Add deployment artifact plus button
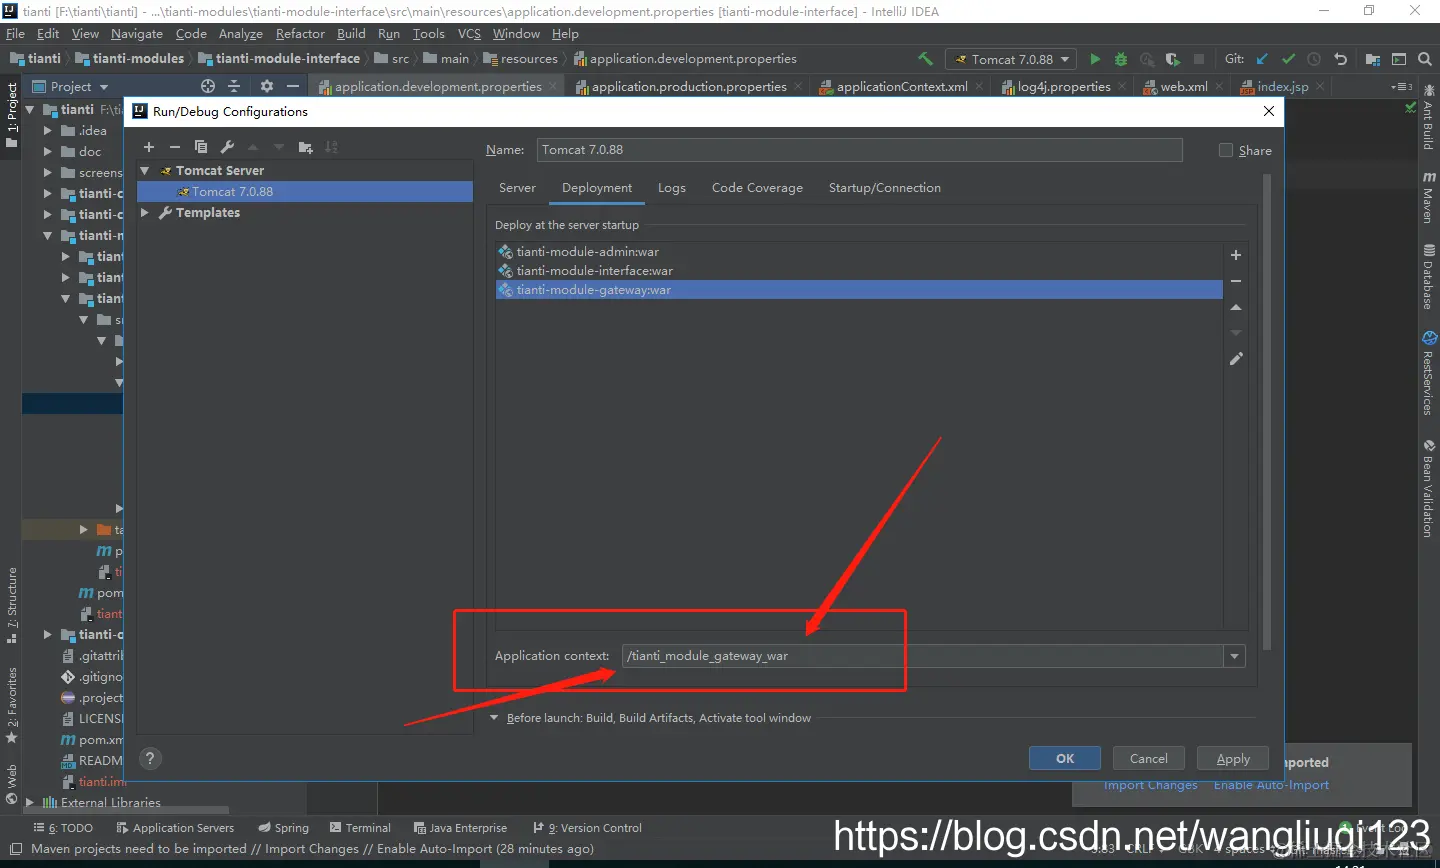1440x868 pixels. (1236, 255)
